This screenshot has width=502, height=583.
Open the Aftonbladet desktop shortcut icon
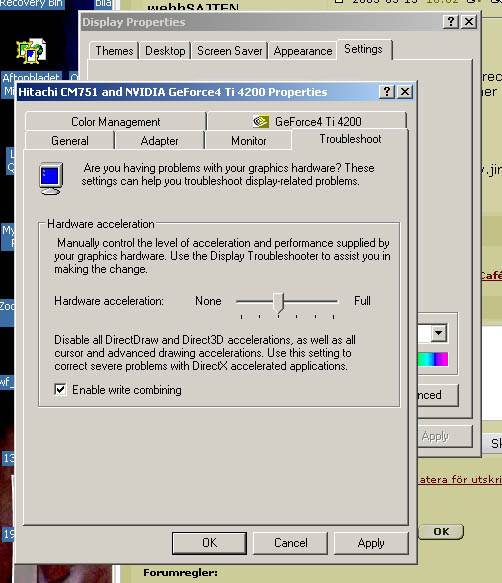(31, 51)
